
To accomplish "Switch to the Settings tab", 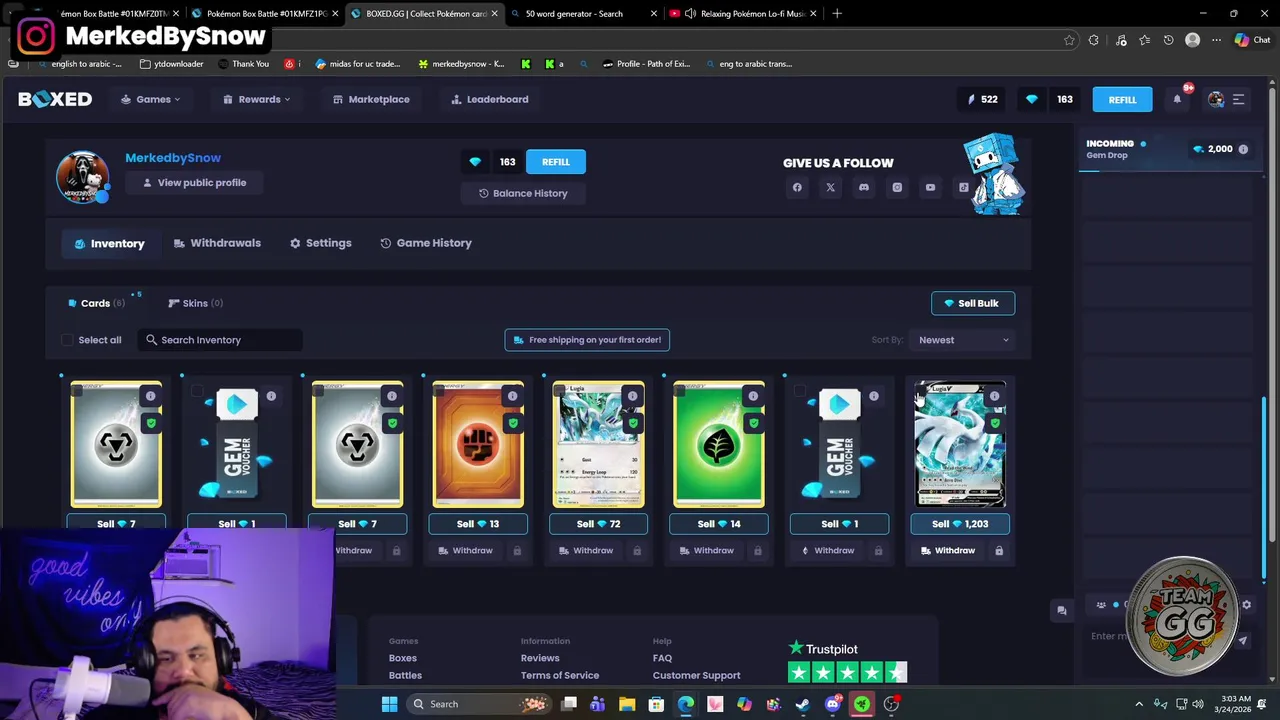I will (x=321, y=243).
